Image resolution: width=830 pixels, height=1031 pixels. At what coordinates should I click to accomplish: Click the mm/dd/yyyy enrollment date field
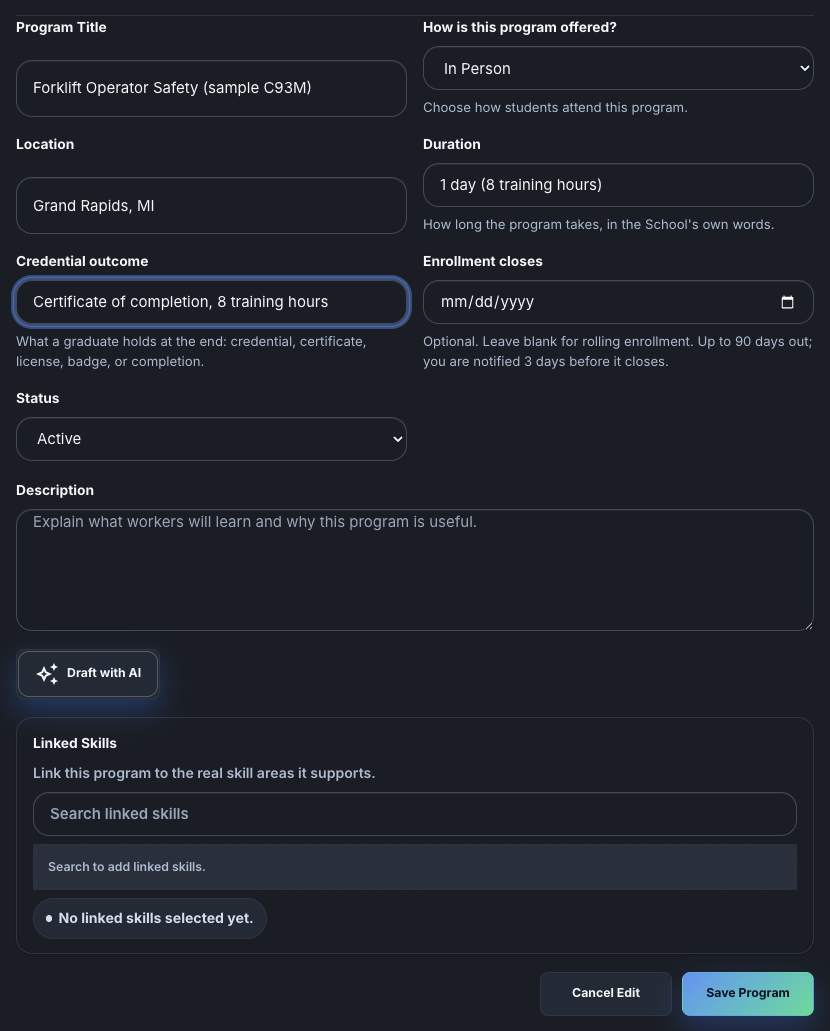(618, 302)
